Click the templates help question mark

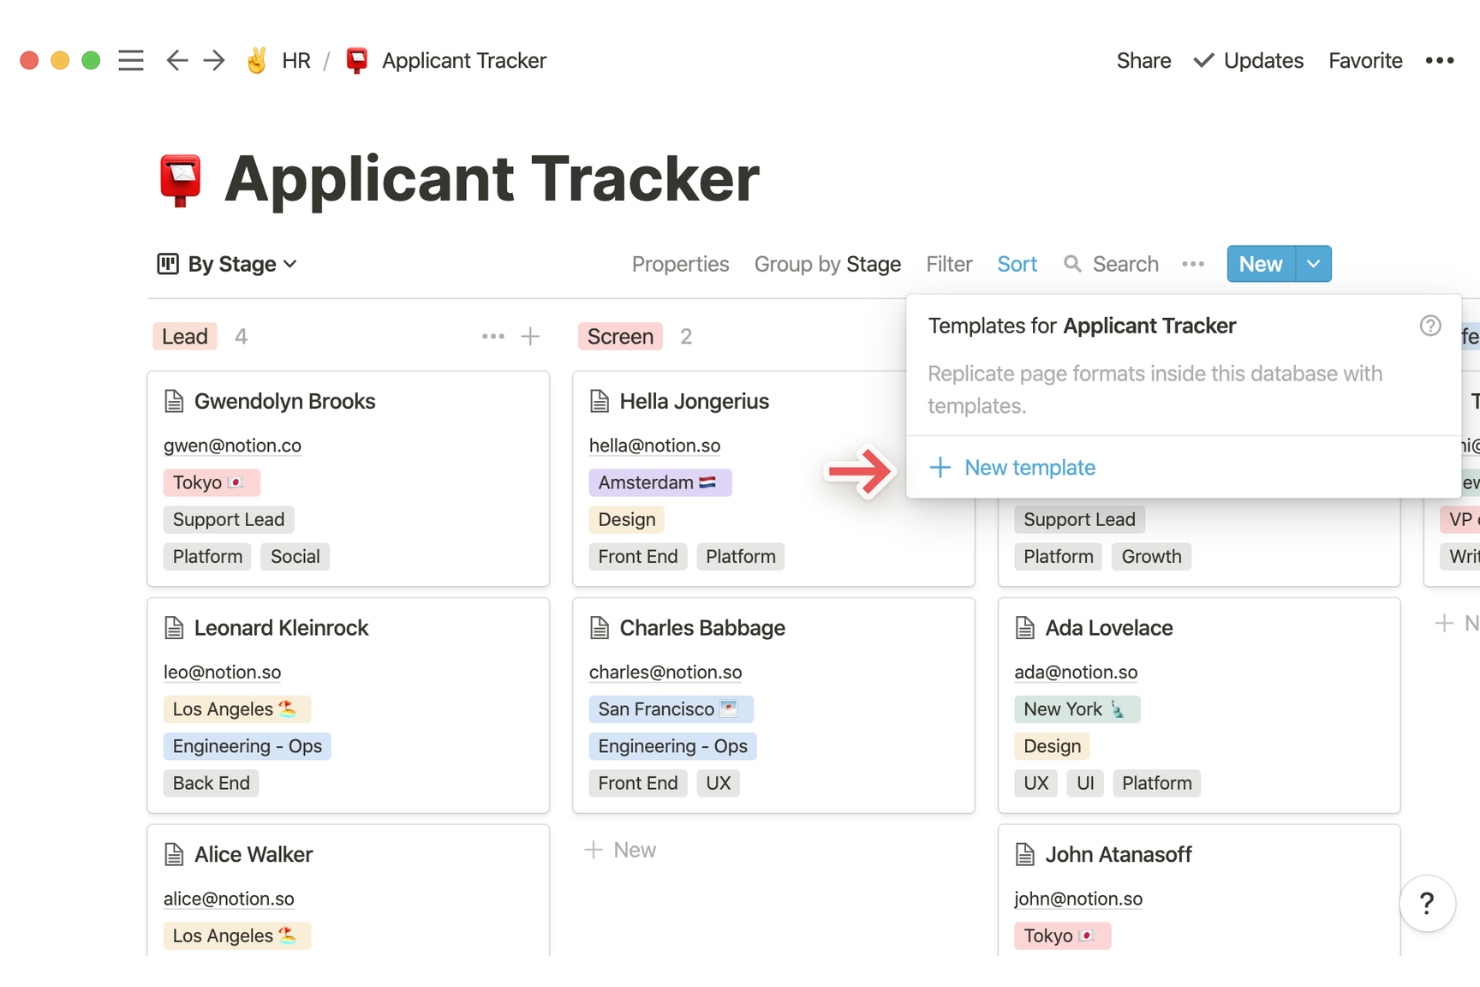click(1430, 325)
